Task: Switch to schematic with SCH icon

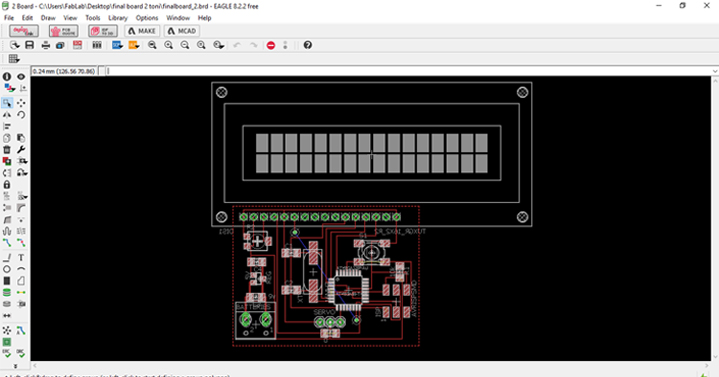Action: (77, 45)
